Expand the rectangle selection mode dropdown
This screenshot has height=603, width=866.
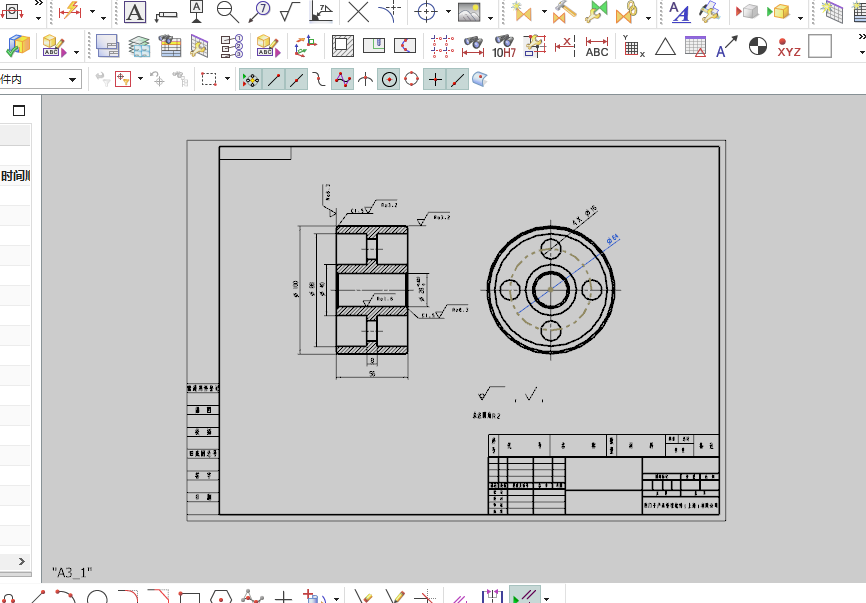[227, 79]
